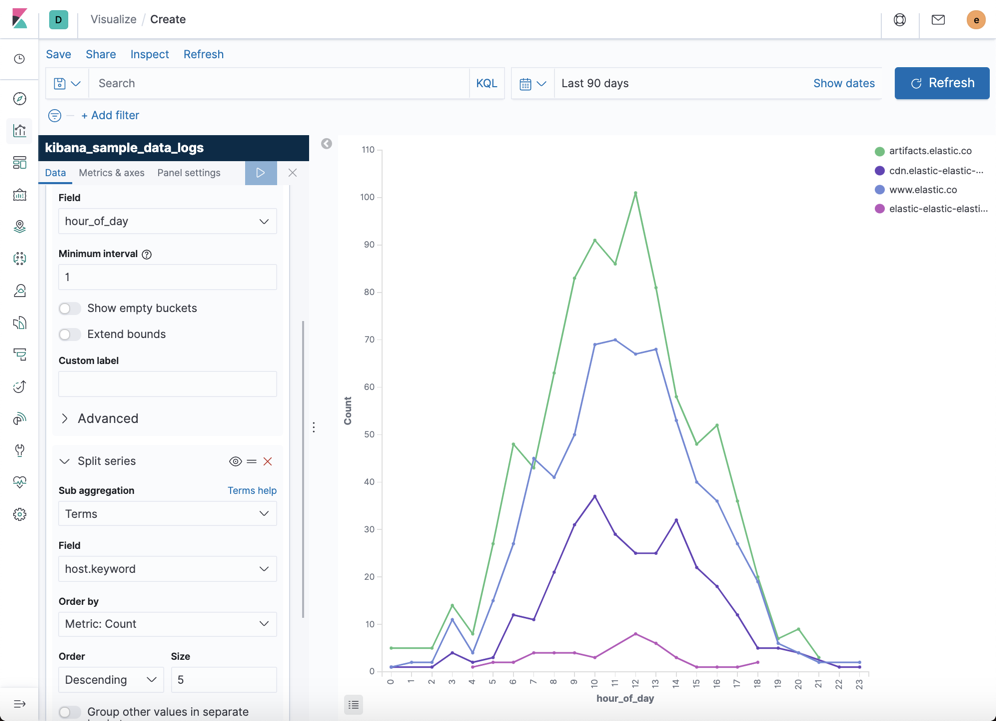Viewport: 996px width, 721px height.
Task: Open the help lifebuoy icon
Action: (900, 20)
